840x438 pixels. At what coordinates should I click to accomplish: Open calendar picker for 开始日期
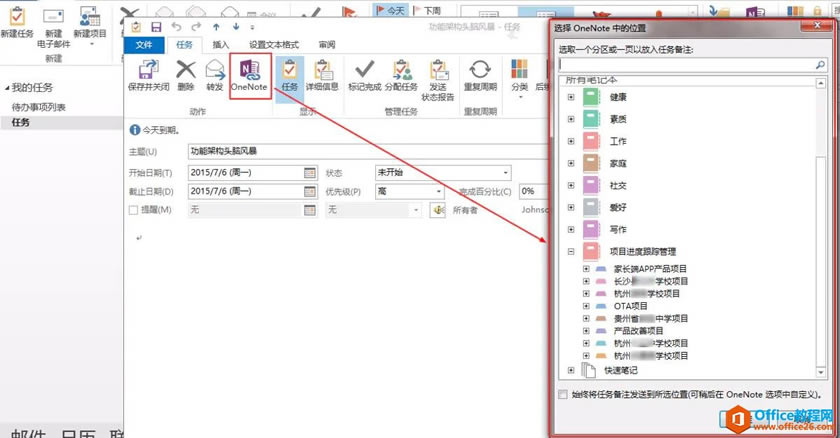pyautogui.click(x=310, y=173)
